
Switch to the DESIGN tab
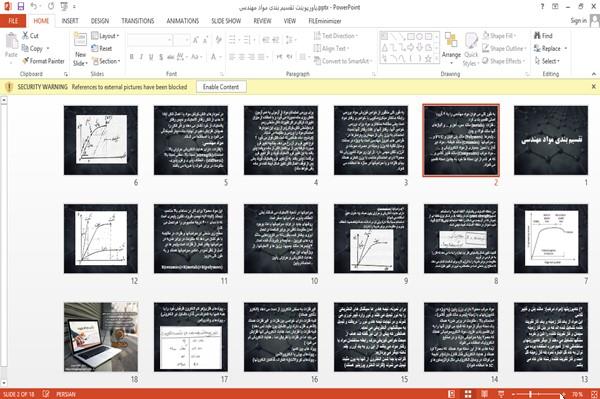click(100, 21)
